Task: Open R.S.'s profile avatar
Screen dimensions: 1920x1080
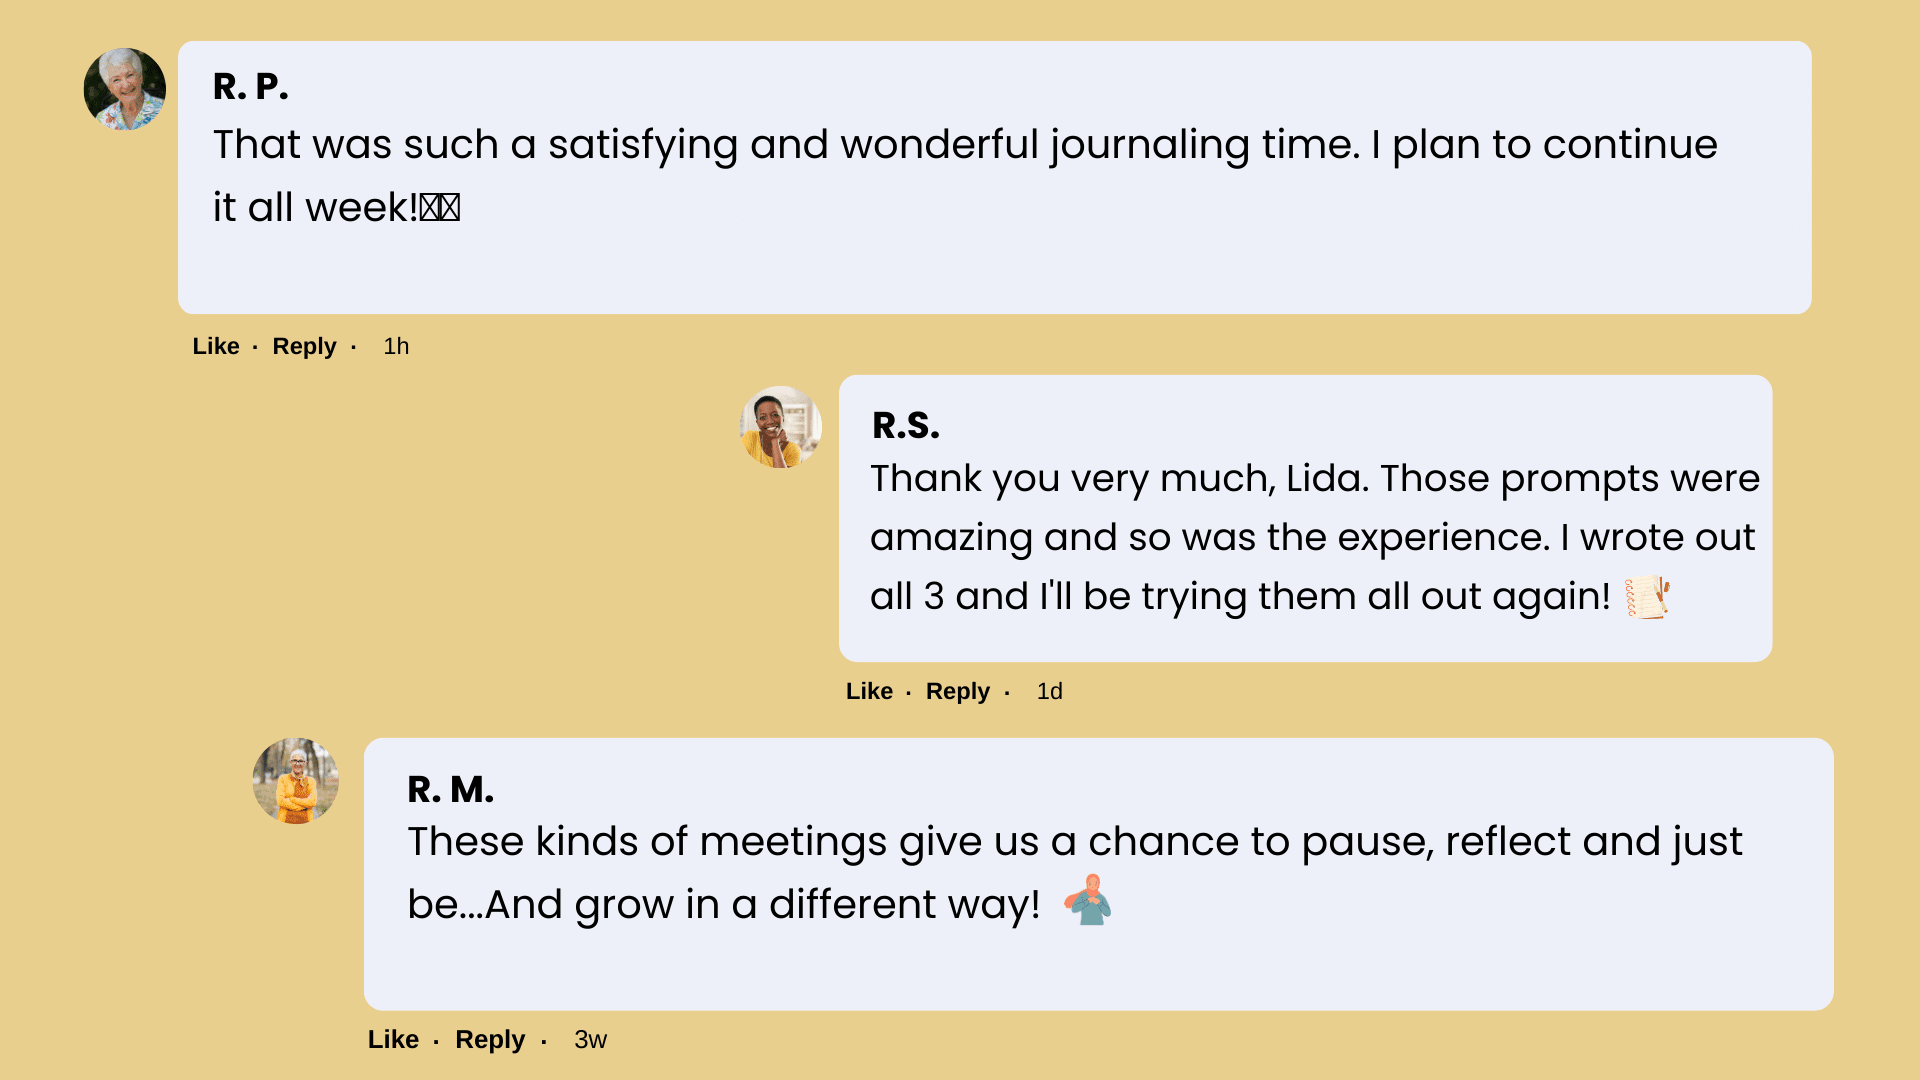Action: point(781,427)
